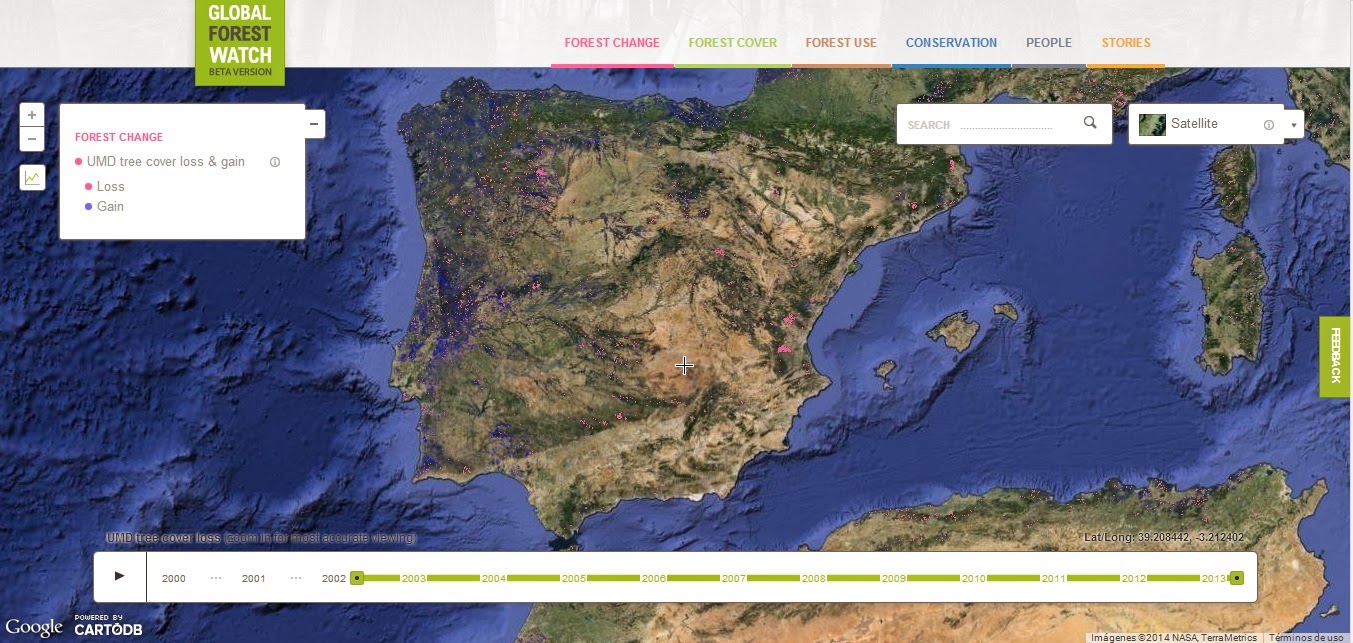Click the timeline end handle at 2013
Screen dimensions: 1353x643
[x=1237, y=578]
